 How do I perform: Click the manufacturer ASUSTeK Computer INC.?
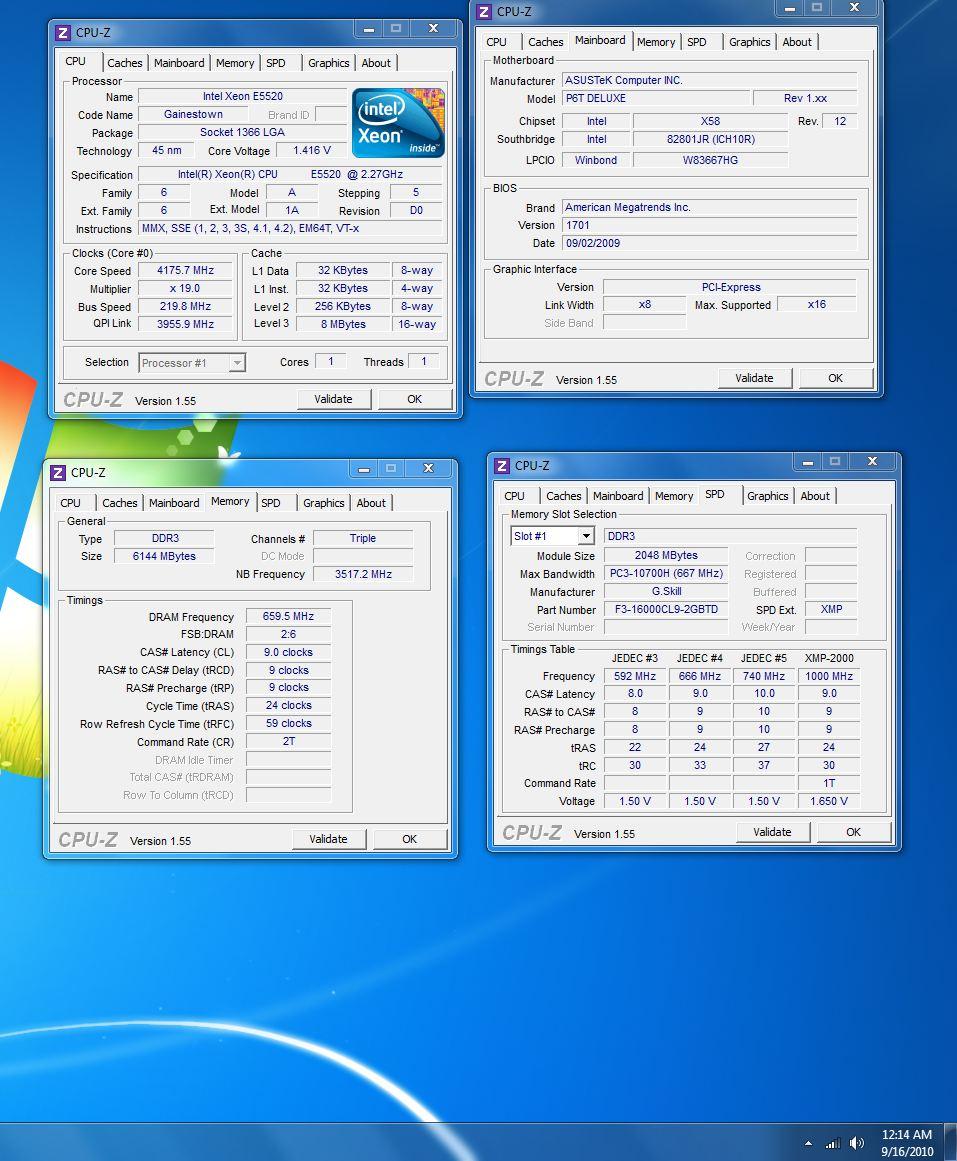(709, 81)
